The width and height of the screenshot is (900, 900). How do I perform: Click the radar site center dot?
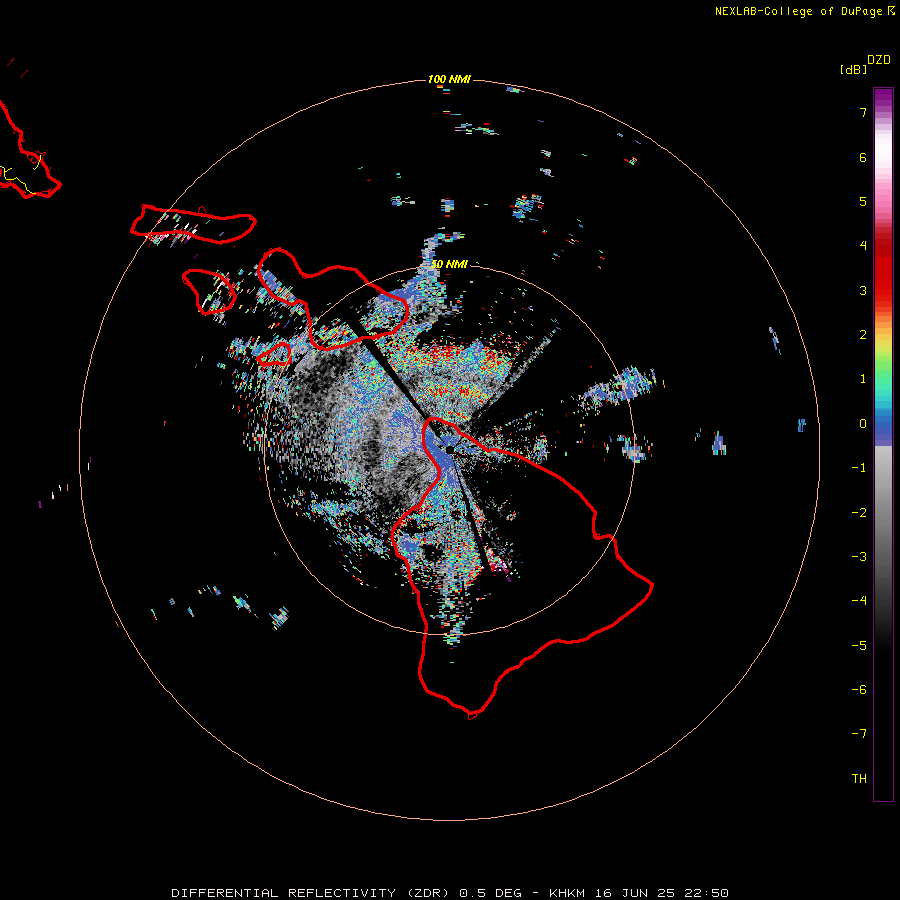(x=450, y=449)
